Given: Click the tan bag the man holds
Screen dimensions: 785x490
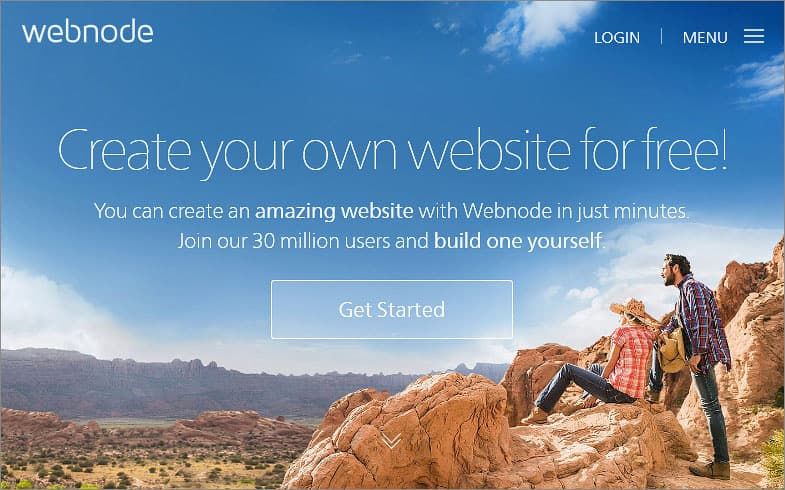Looking at the screenshot, I should (672, 350).
